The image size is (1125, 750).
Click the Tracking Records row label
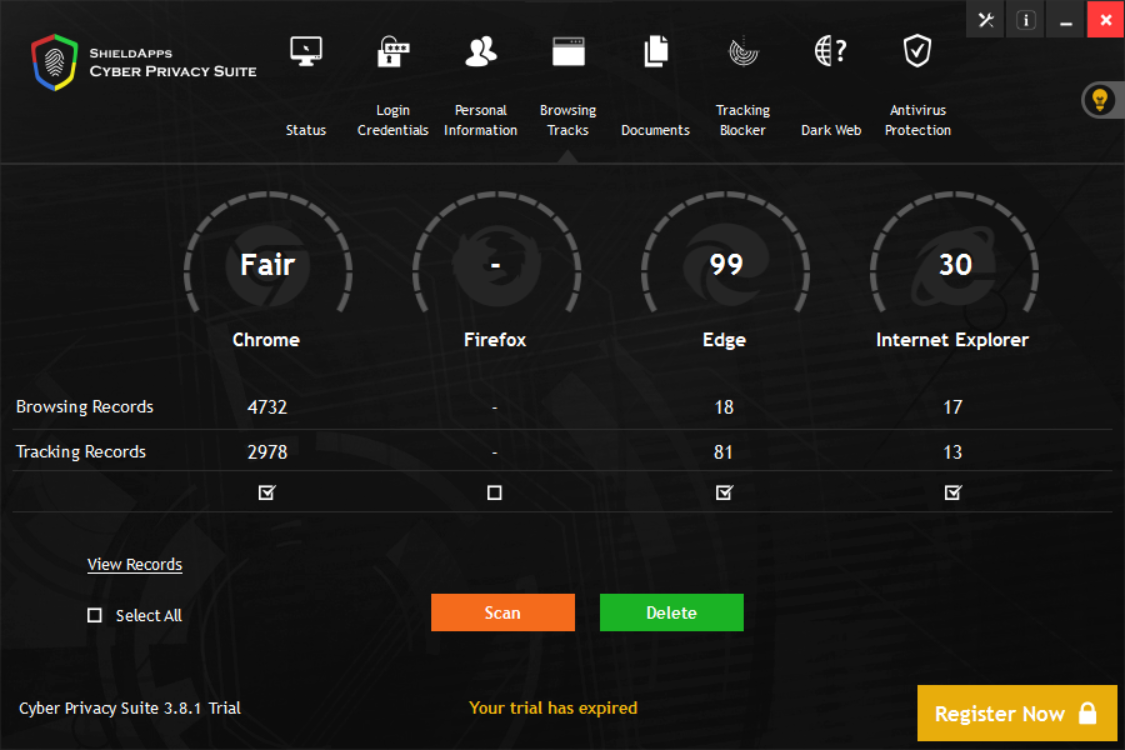81,451
